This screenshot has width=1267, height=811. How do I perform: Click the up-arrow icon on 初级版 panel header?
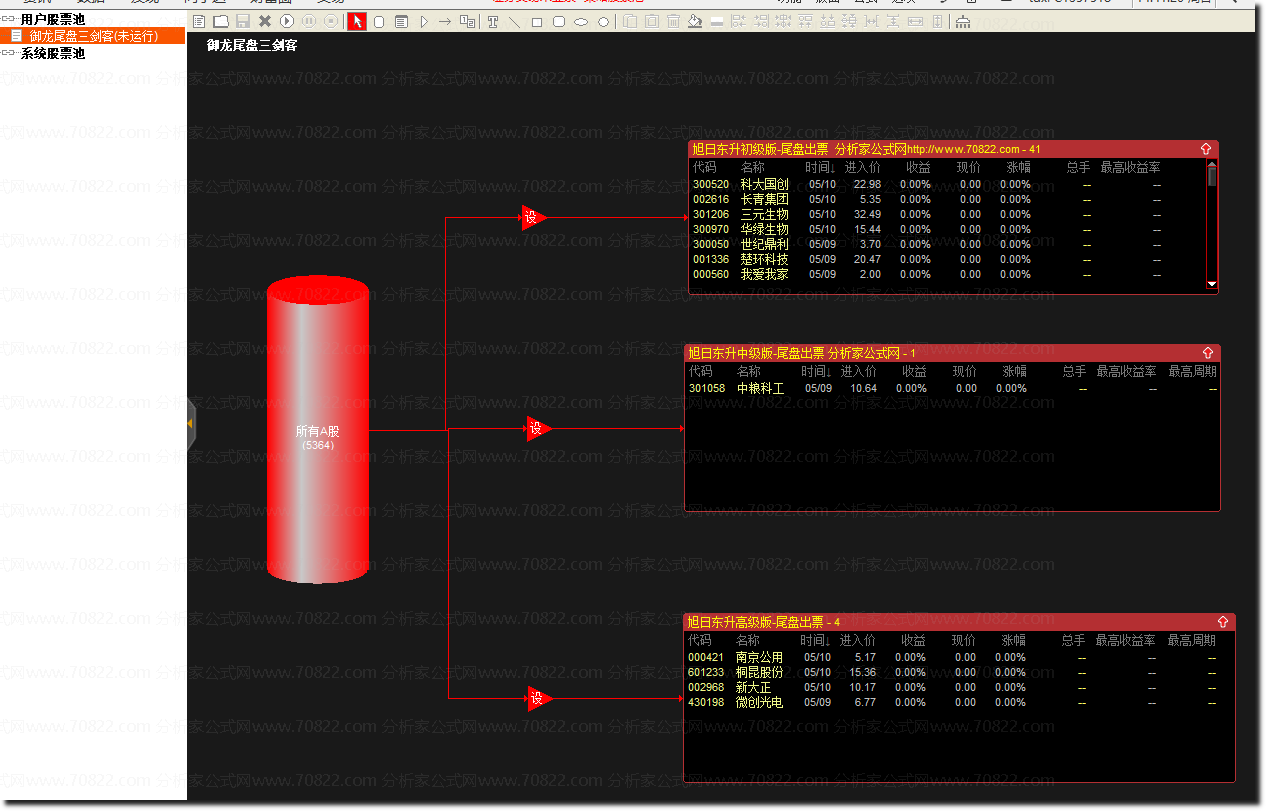tap(1206, 149)
